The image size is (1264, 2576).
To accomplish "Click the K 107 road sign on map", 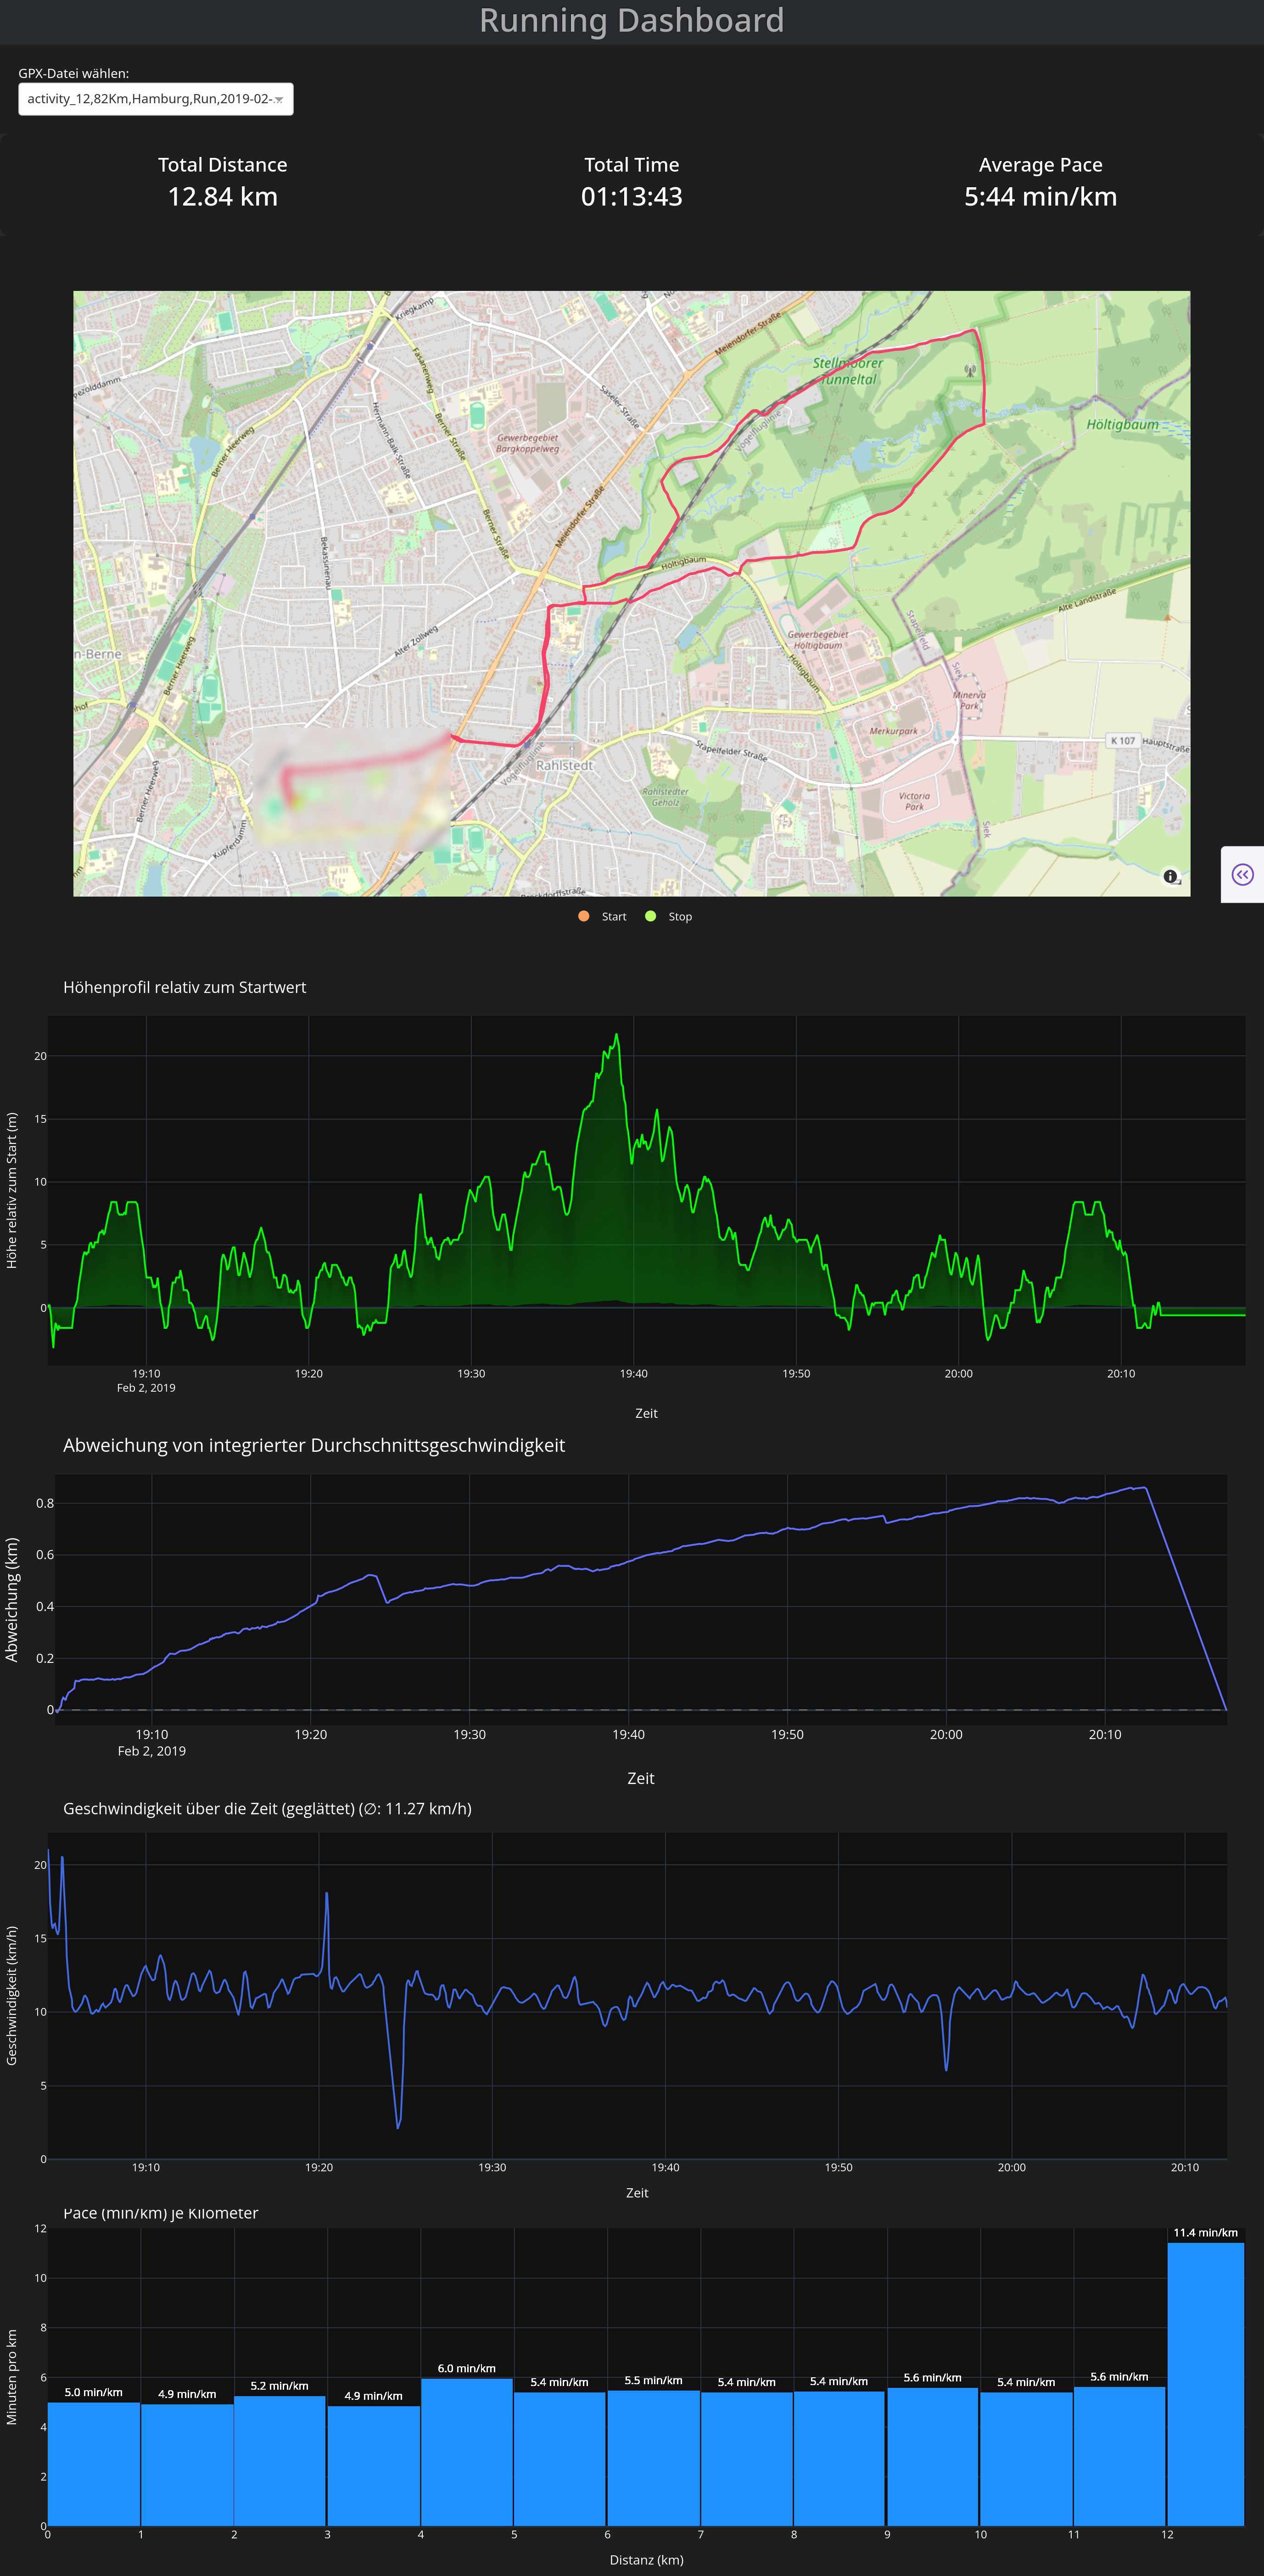I will point(1123,741).
